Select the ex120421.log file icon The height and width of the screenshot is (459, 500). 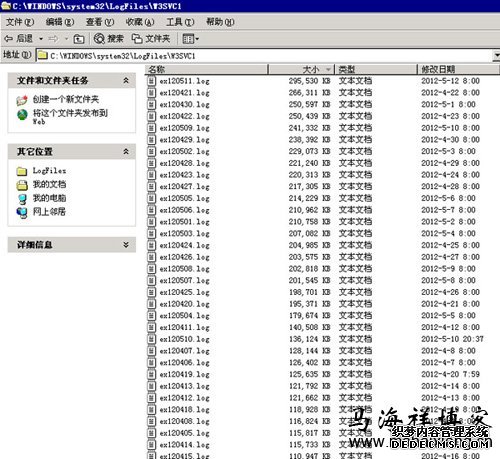pos(151,93)
